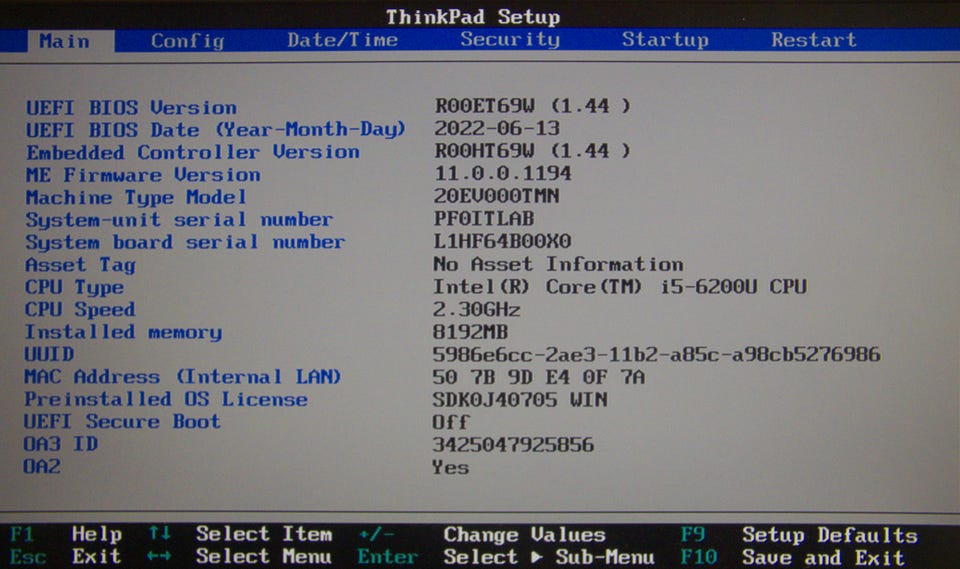This screenshot has height=569, width=960.
Task: Click model value 20EV000TMN
Action: (x=497, y=196)
